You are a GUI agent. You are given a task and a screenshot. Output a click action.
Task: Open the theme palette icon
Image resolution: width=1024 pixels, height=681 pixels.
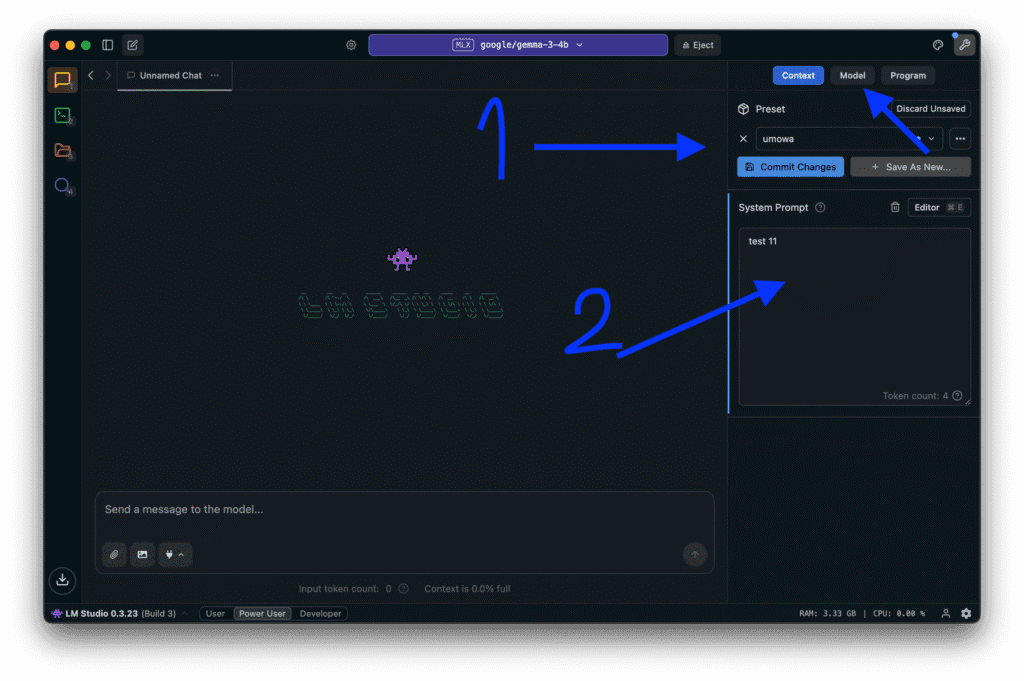coord(938,45)
